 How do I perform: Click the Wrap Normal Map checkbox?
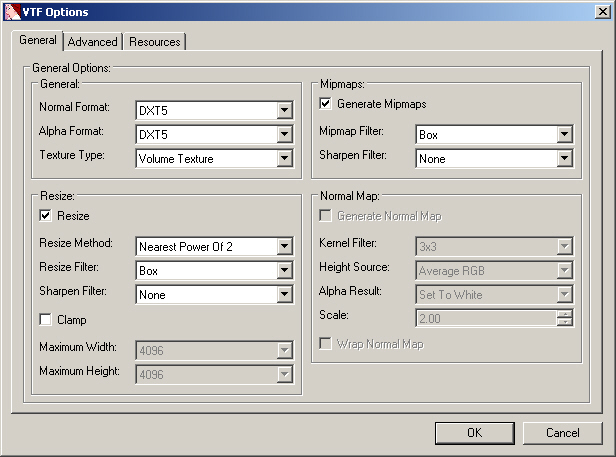pos(325,344)
